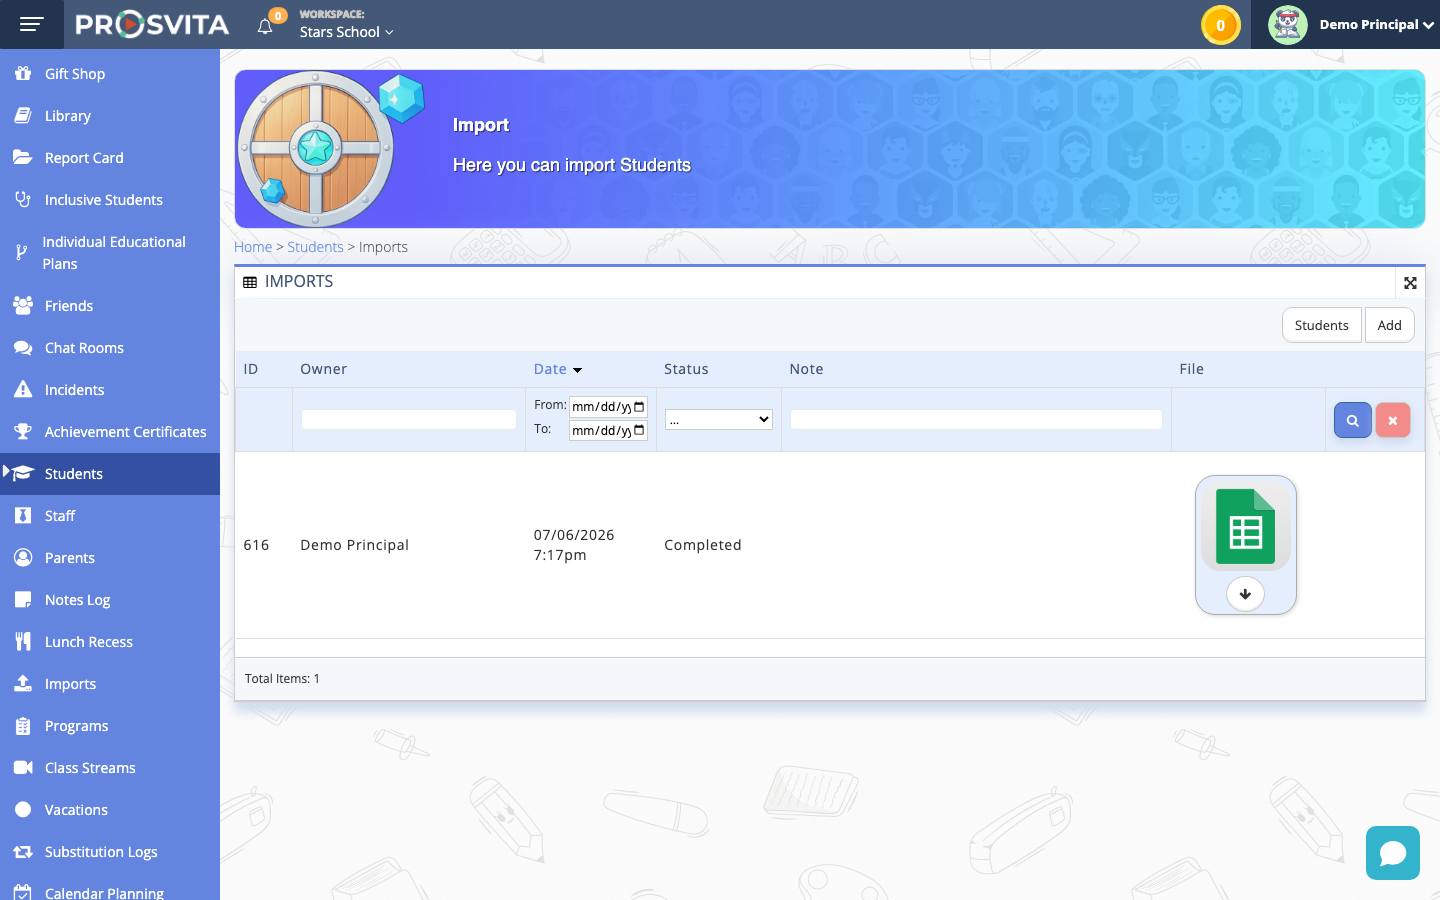Image resolution: width=1440 pixels, height=900 pixels.
Task: Click the Friends group icon
Action: [22, 305]
